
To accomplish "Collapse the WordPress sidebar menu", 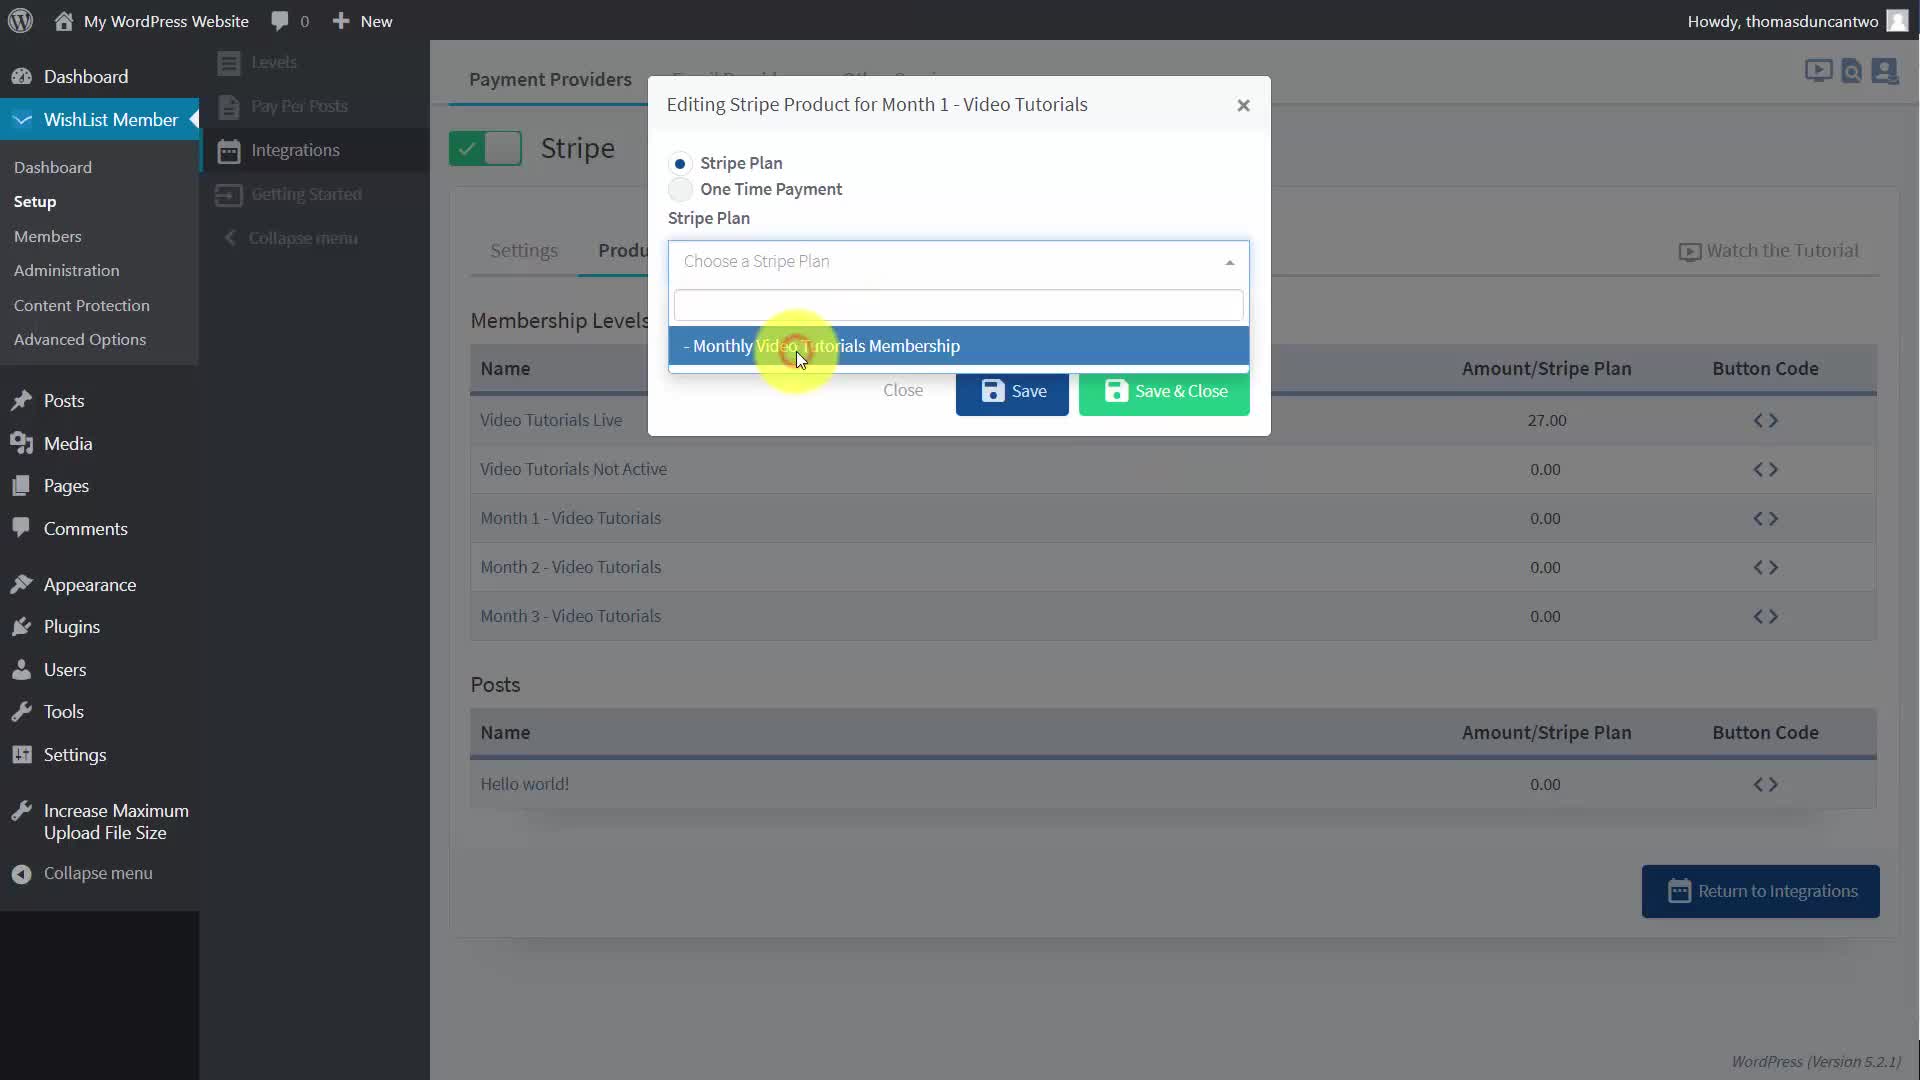I will coord(82,874).
